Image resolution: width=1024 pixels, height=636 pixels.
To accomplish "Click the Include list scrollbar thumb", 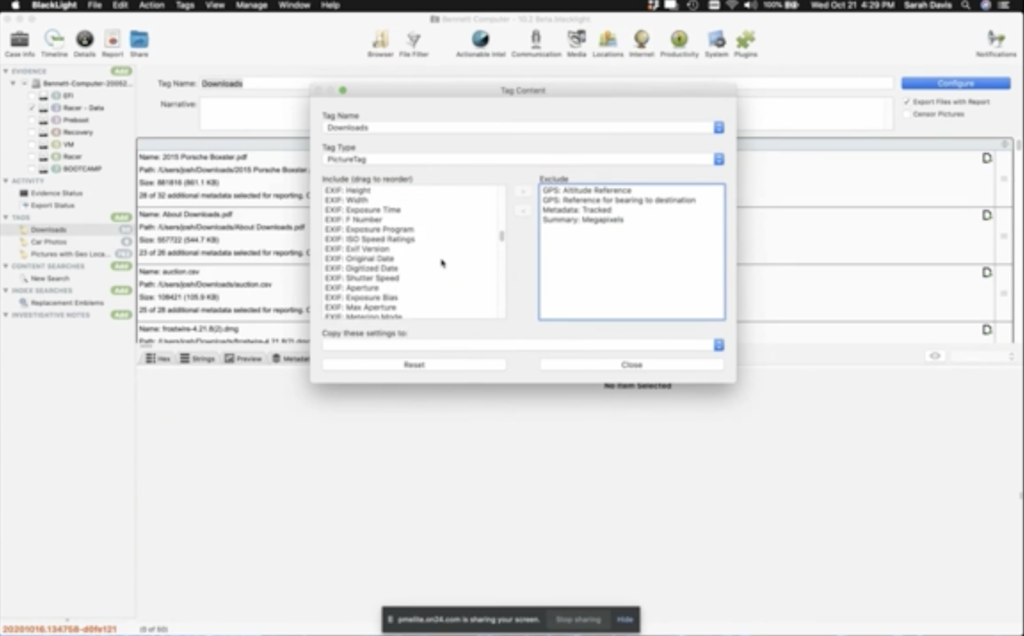I will coord(502,236).
